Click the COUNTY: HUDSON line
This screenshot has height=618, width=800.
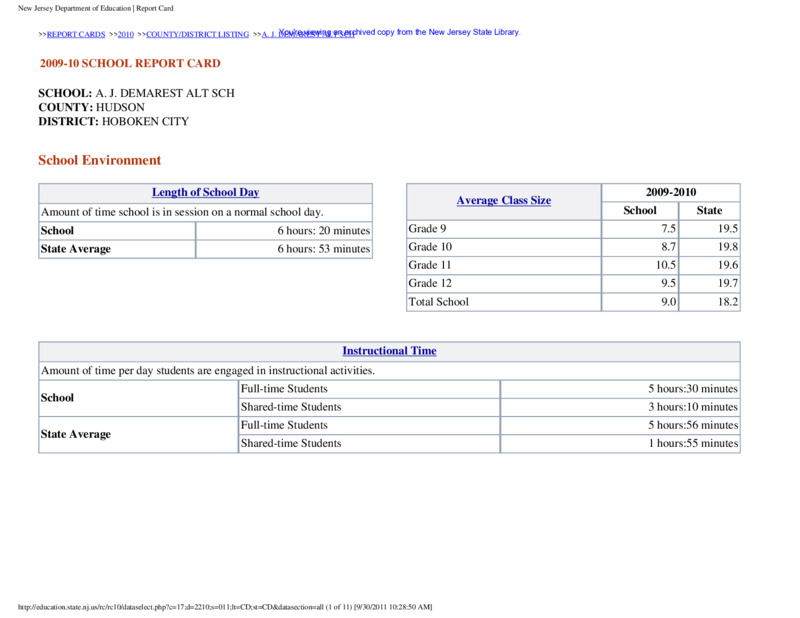(91, 108)
